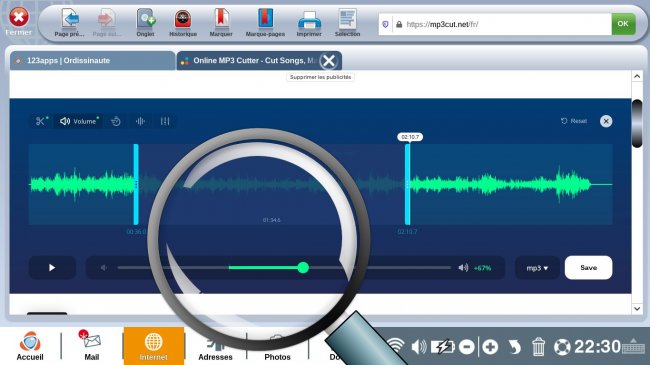Mute using the left speaker icon
The width and height of the screenshot is (650, 365).
point(104,268)
